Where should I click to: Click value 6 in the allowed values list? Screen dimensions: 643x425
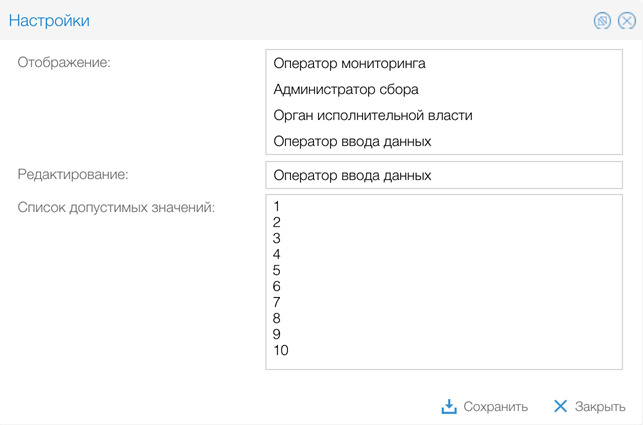coord(277,287)
